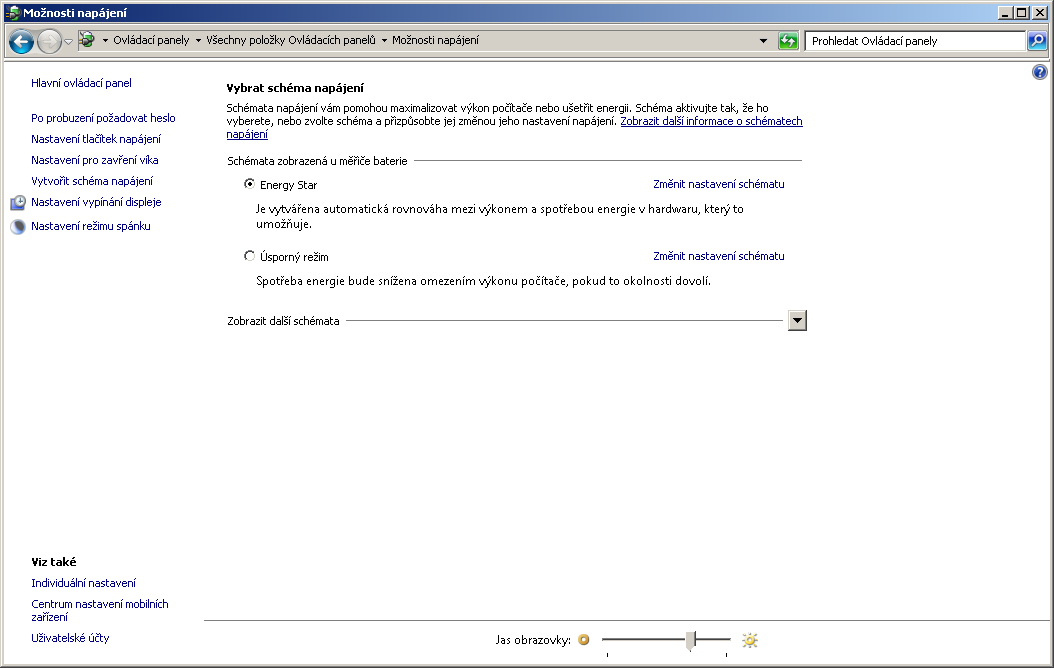Close the Možnosti napájení window
Image resolution: width=1054 pixels, height=668 pixels.
[x=1039, y=13]
